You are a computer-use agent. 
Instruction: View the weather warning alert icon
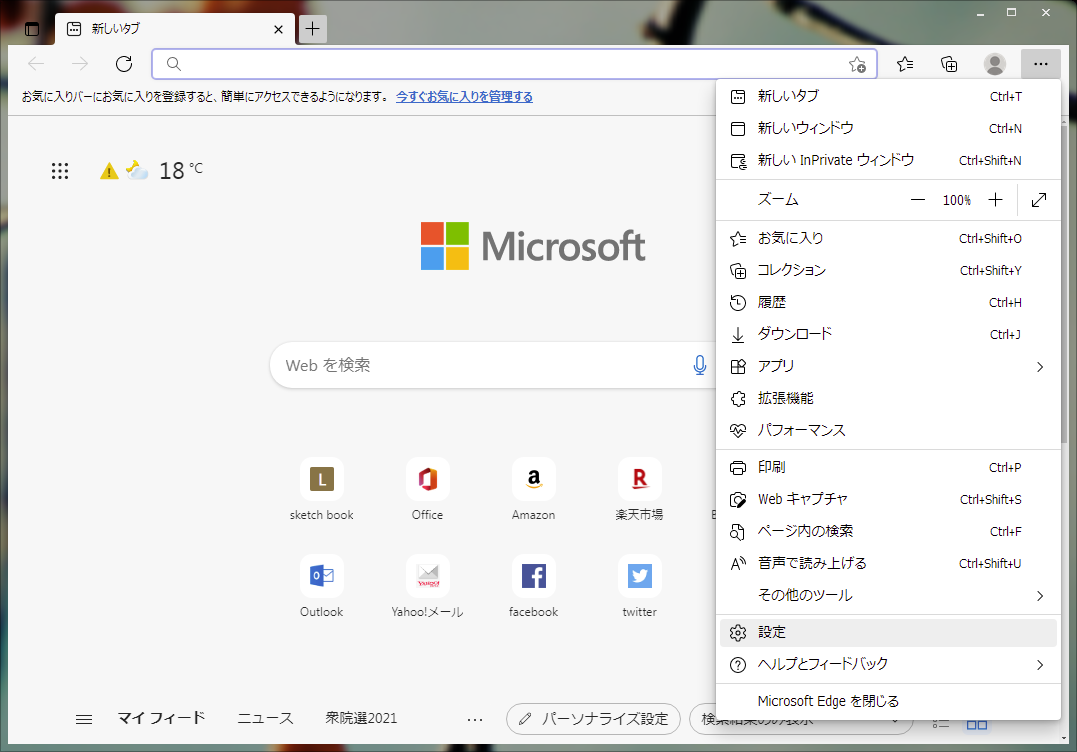[109, 171]
